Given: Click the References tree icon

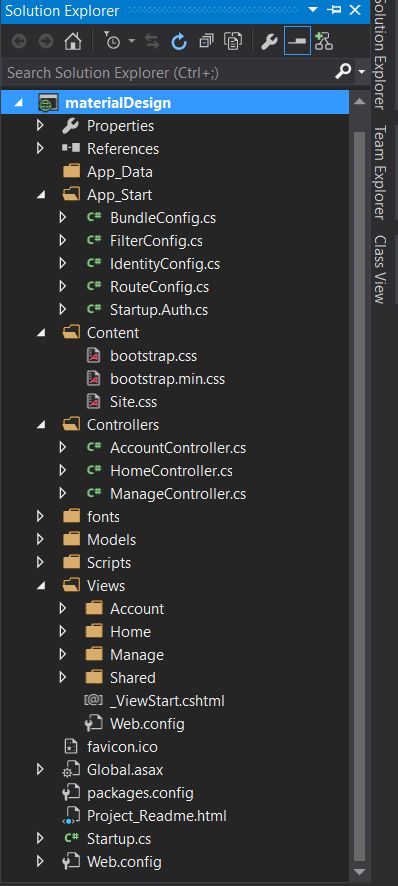Looking at the screenshot, I should click(71, 149).
